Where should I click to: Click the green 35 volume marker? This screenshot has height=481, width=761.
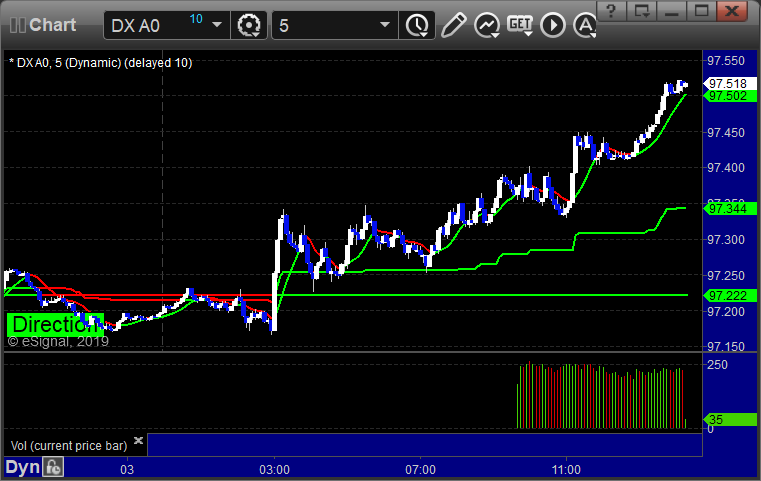point(730,419)
